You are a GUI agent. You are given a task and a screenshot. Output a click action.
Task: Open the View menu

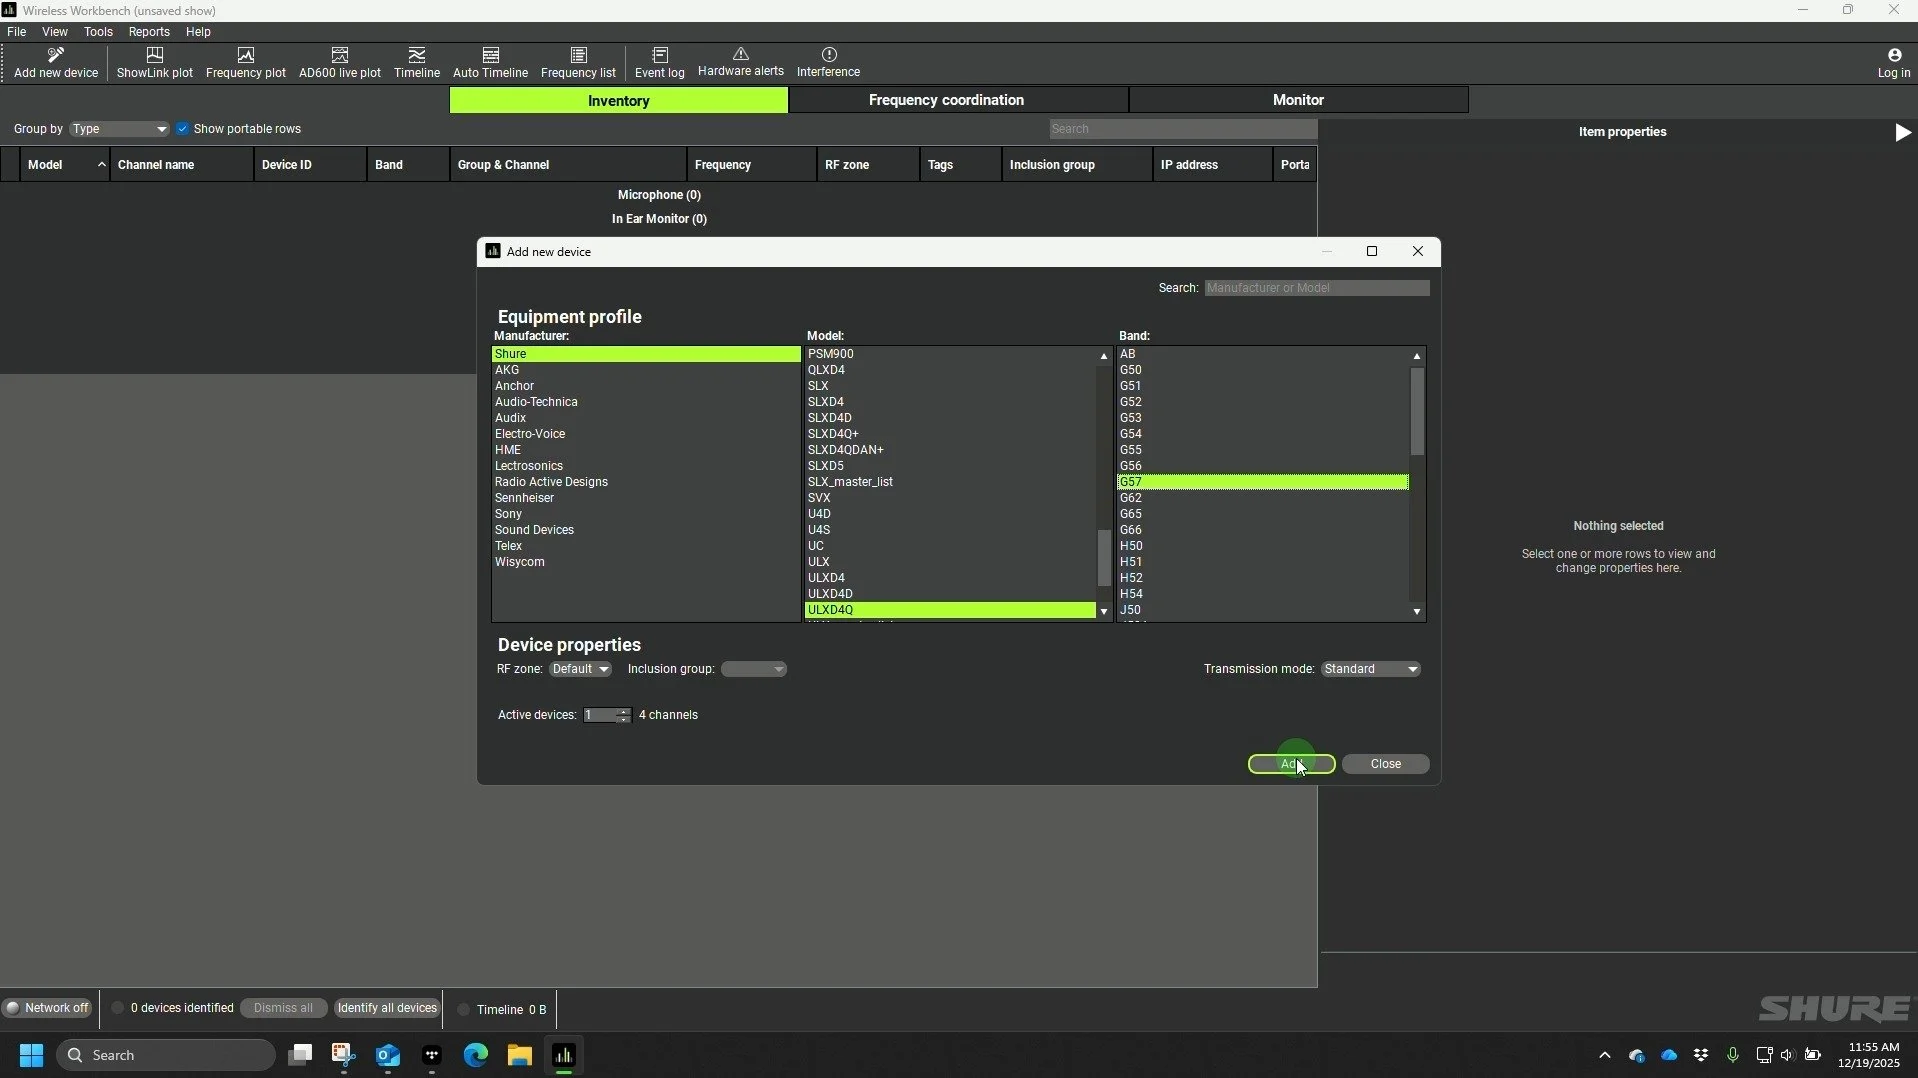click(55, 32)
